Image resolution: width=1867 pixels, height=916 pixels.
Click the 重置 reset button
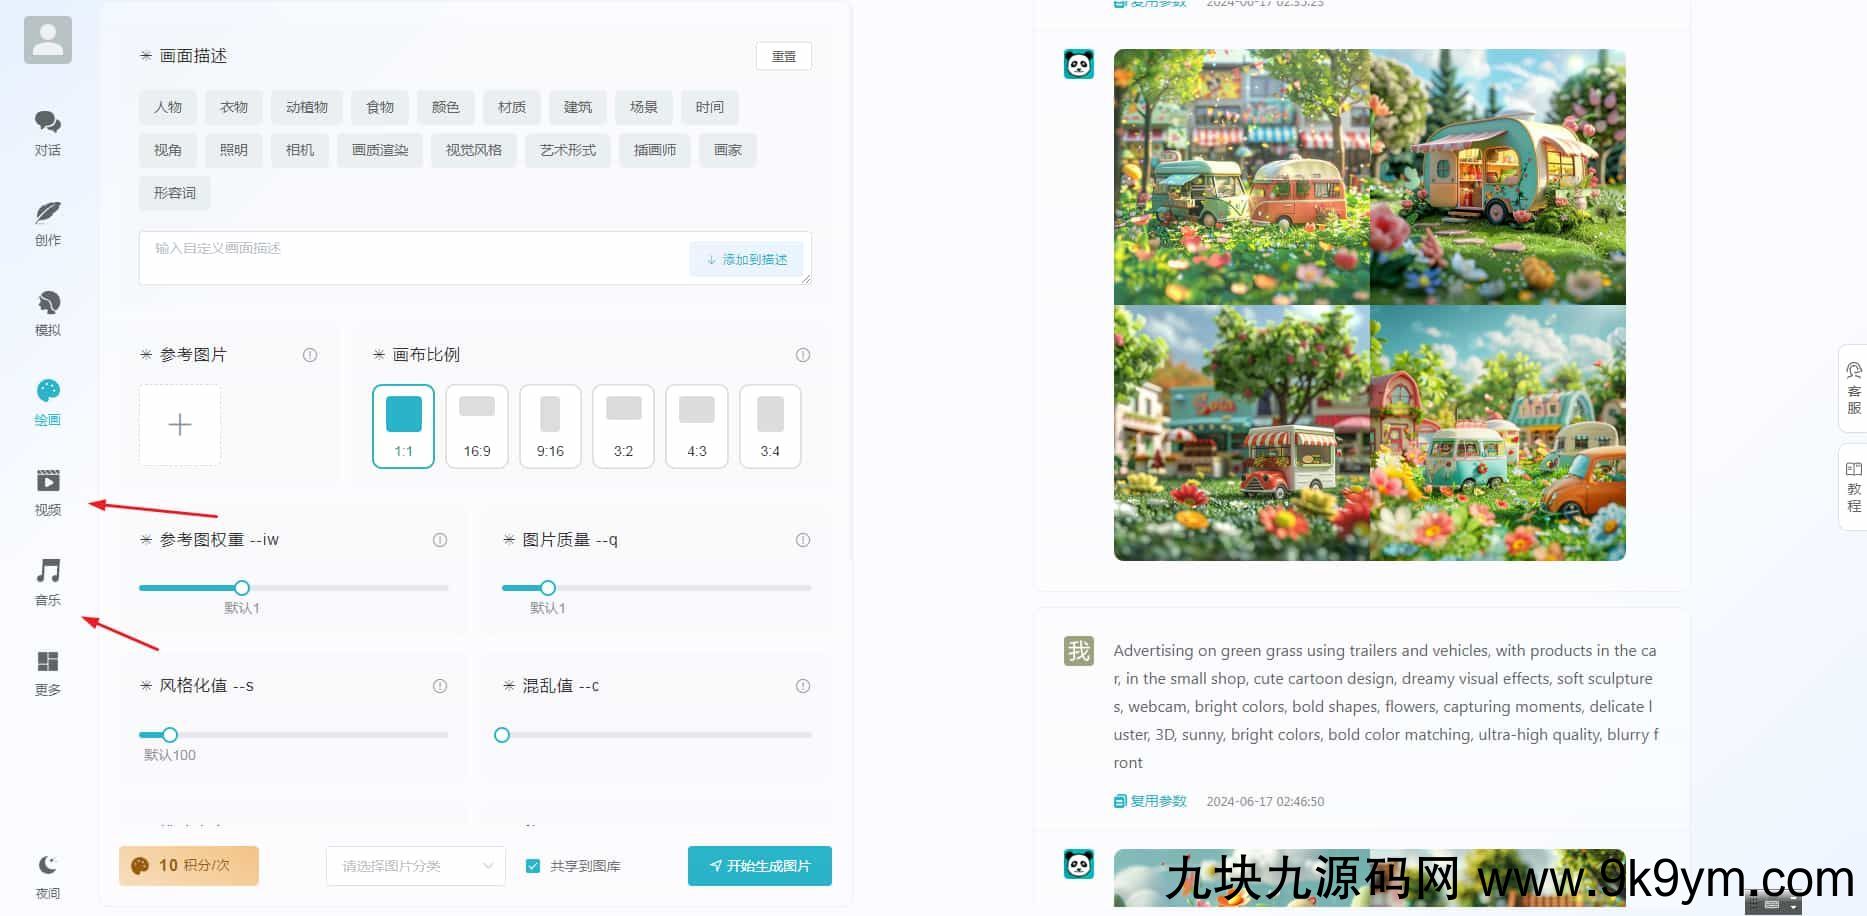(783, 56)
